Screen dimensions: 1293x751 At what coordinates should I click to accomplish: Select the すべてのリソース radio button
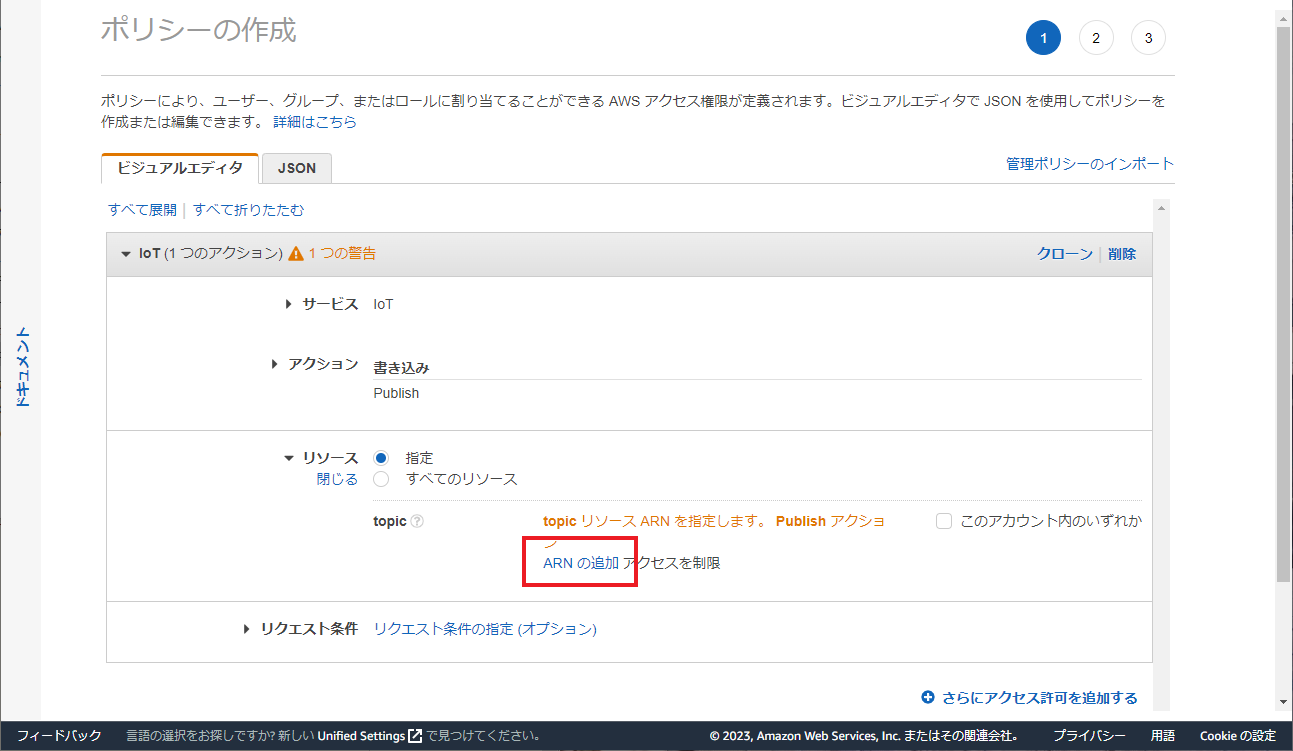pos(381,479)
